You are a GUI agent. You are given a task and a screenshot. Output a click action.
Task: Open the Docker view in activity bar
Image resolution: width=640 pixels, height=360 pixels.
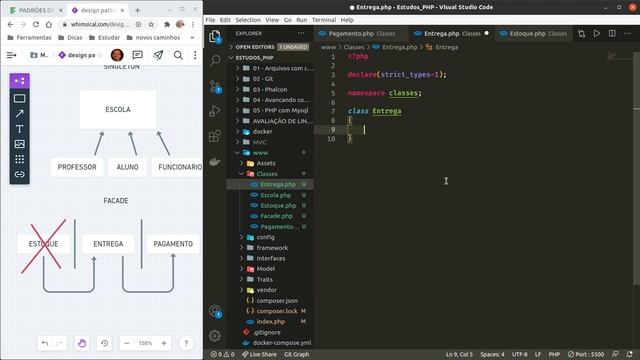coord(215,162)
